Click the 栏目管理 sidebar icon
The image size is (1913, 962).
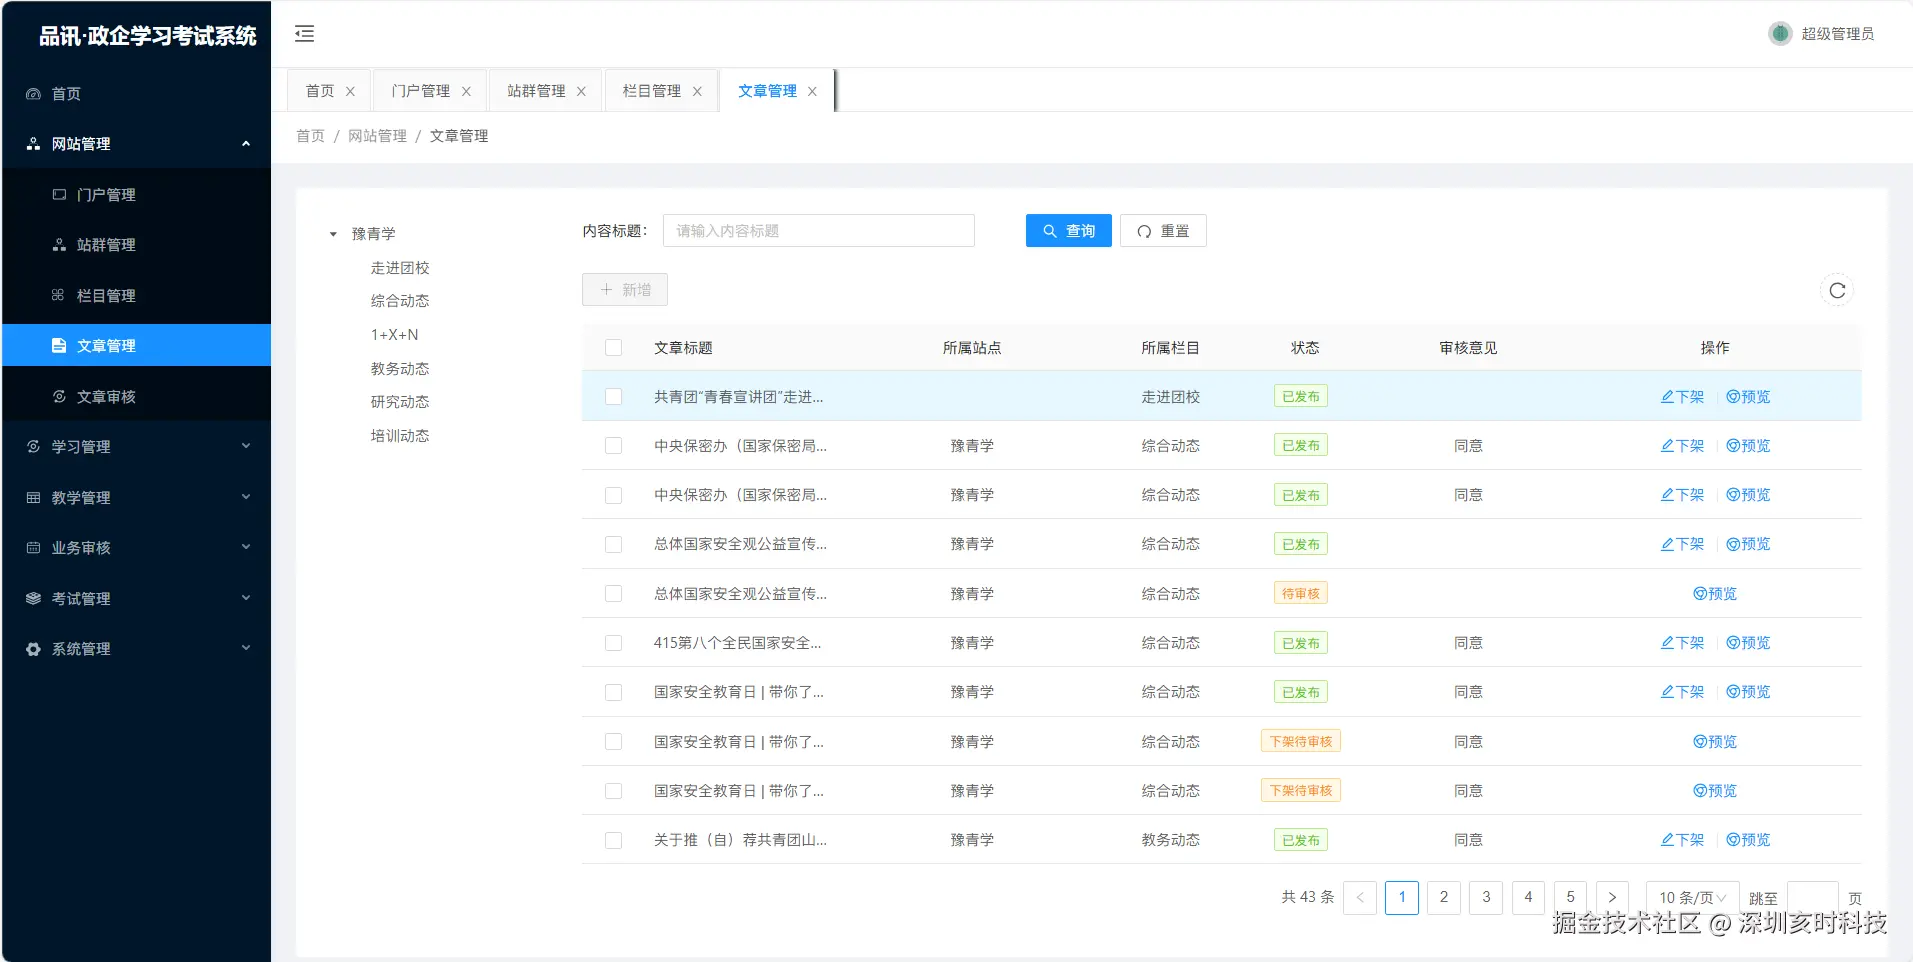(x=58, y=296)
